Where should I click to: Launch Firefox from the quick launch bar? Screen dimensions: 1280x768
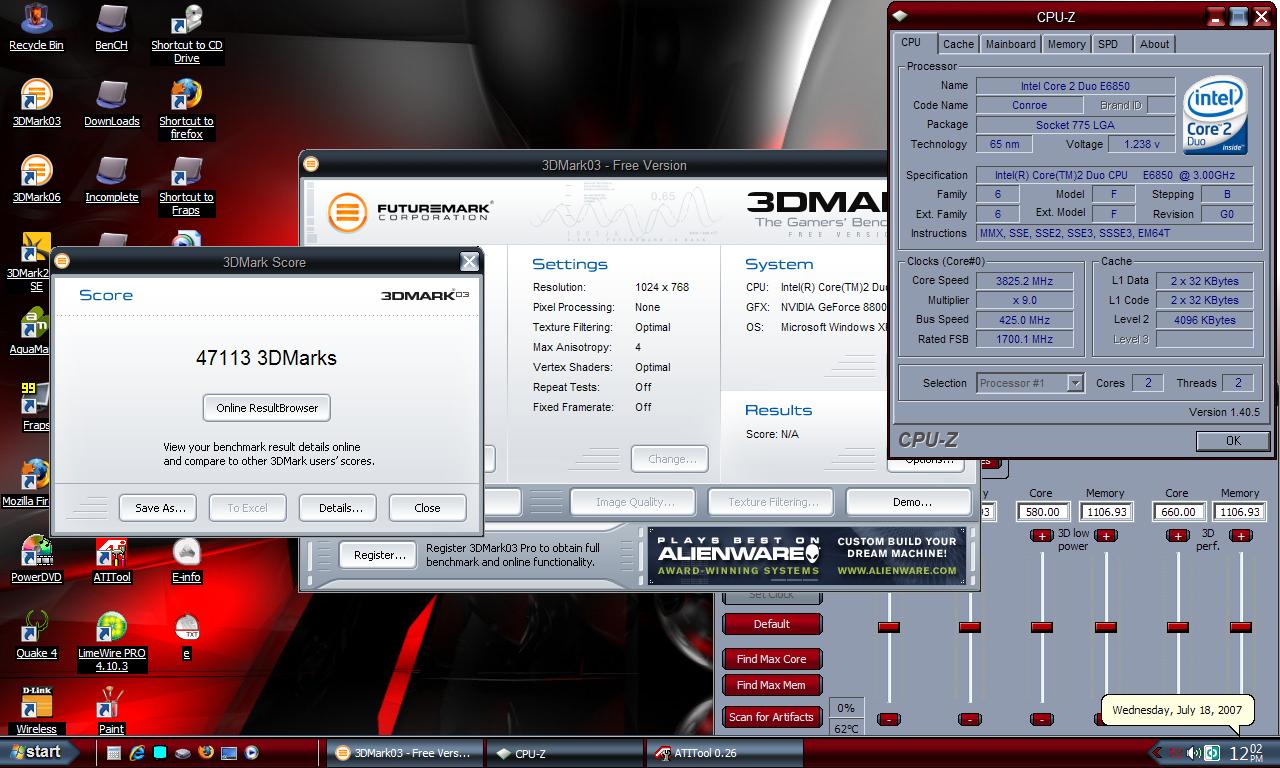pyautogui.click(x=206, y=753)
